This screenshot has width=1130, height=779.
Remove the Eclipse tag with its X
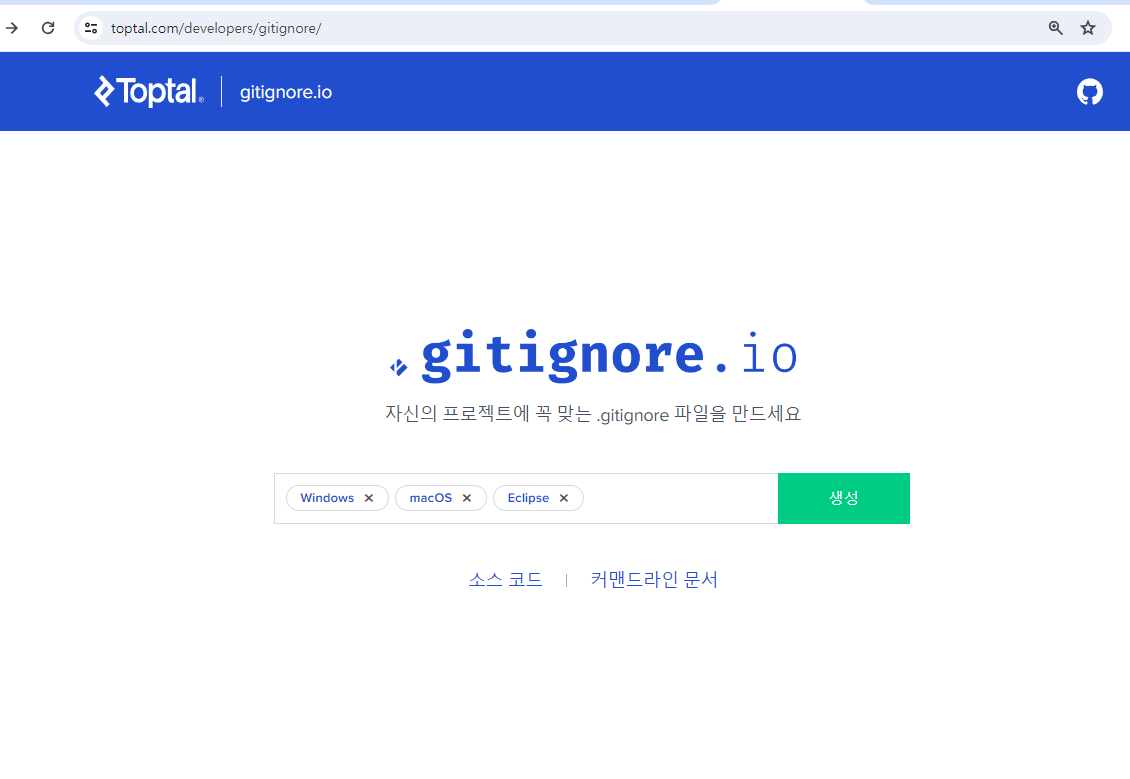564,498
